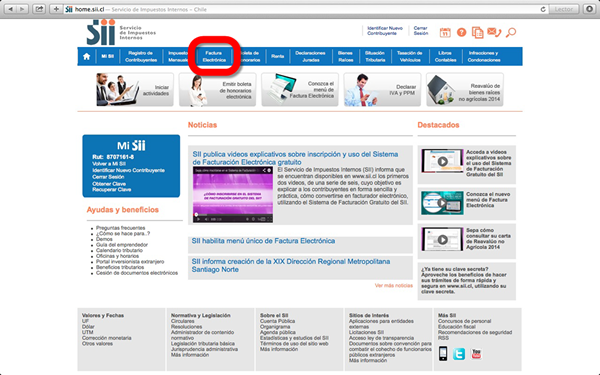Viewport: 600px width, 375px height.
Task: Open Libros Contables menu
Action: point(445,56)
